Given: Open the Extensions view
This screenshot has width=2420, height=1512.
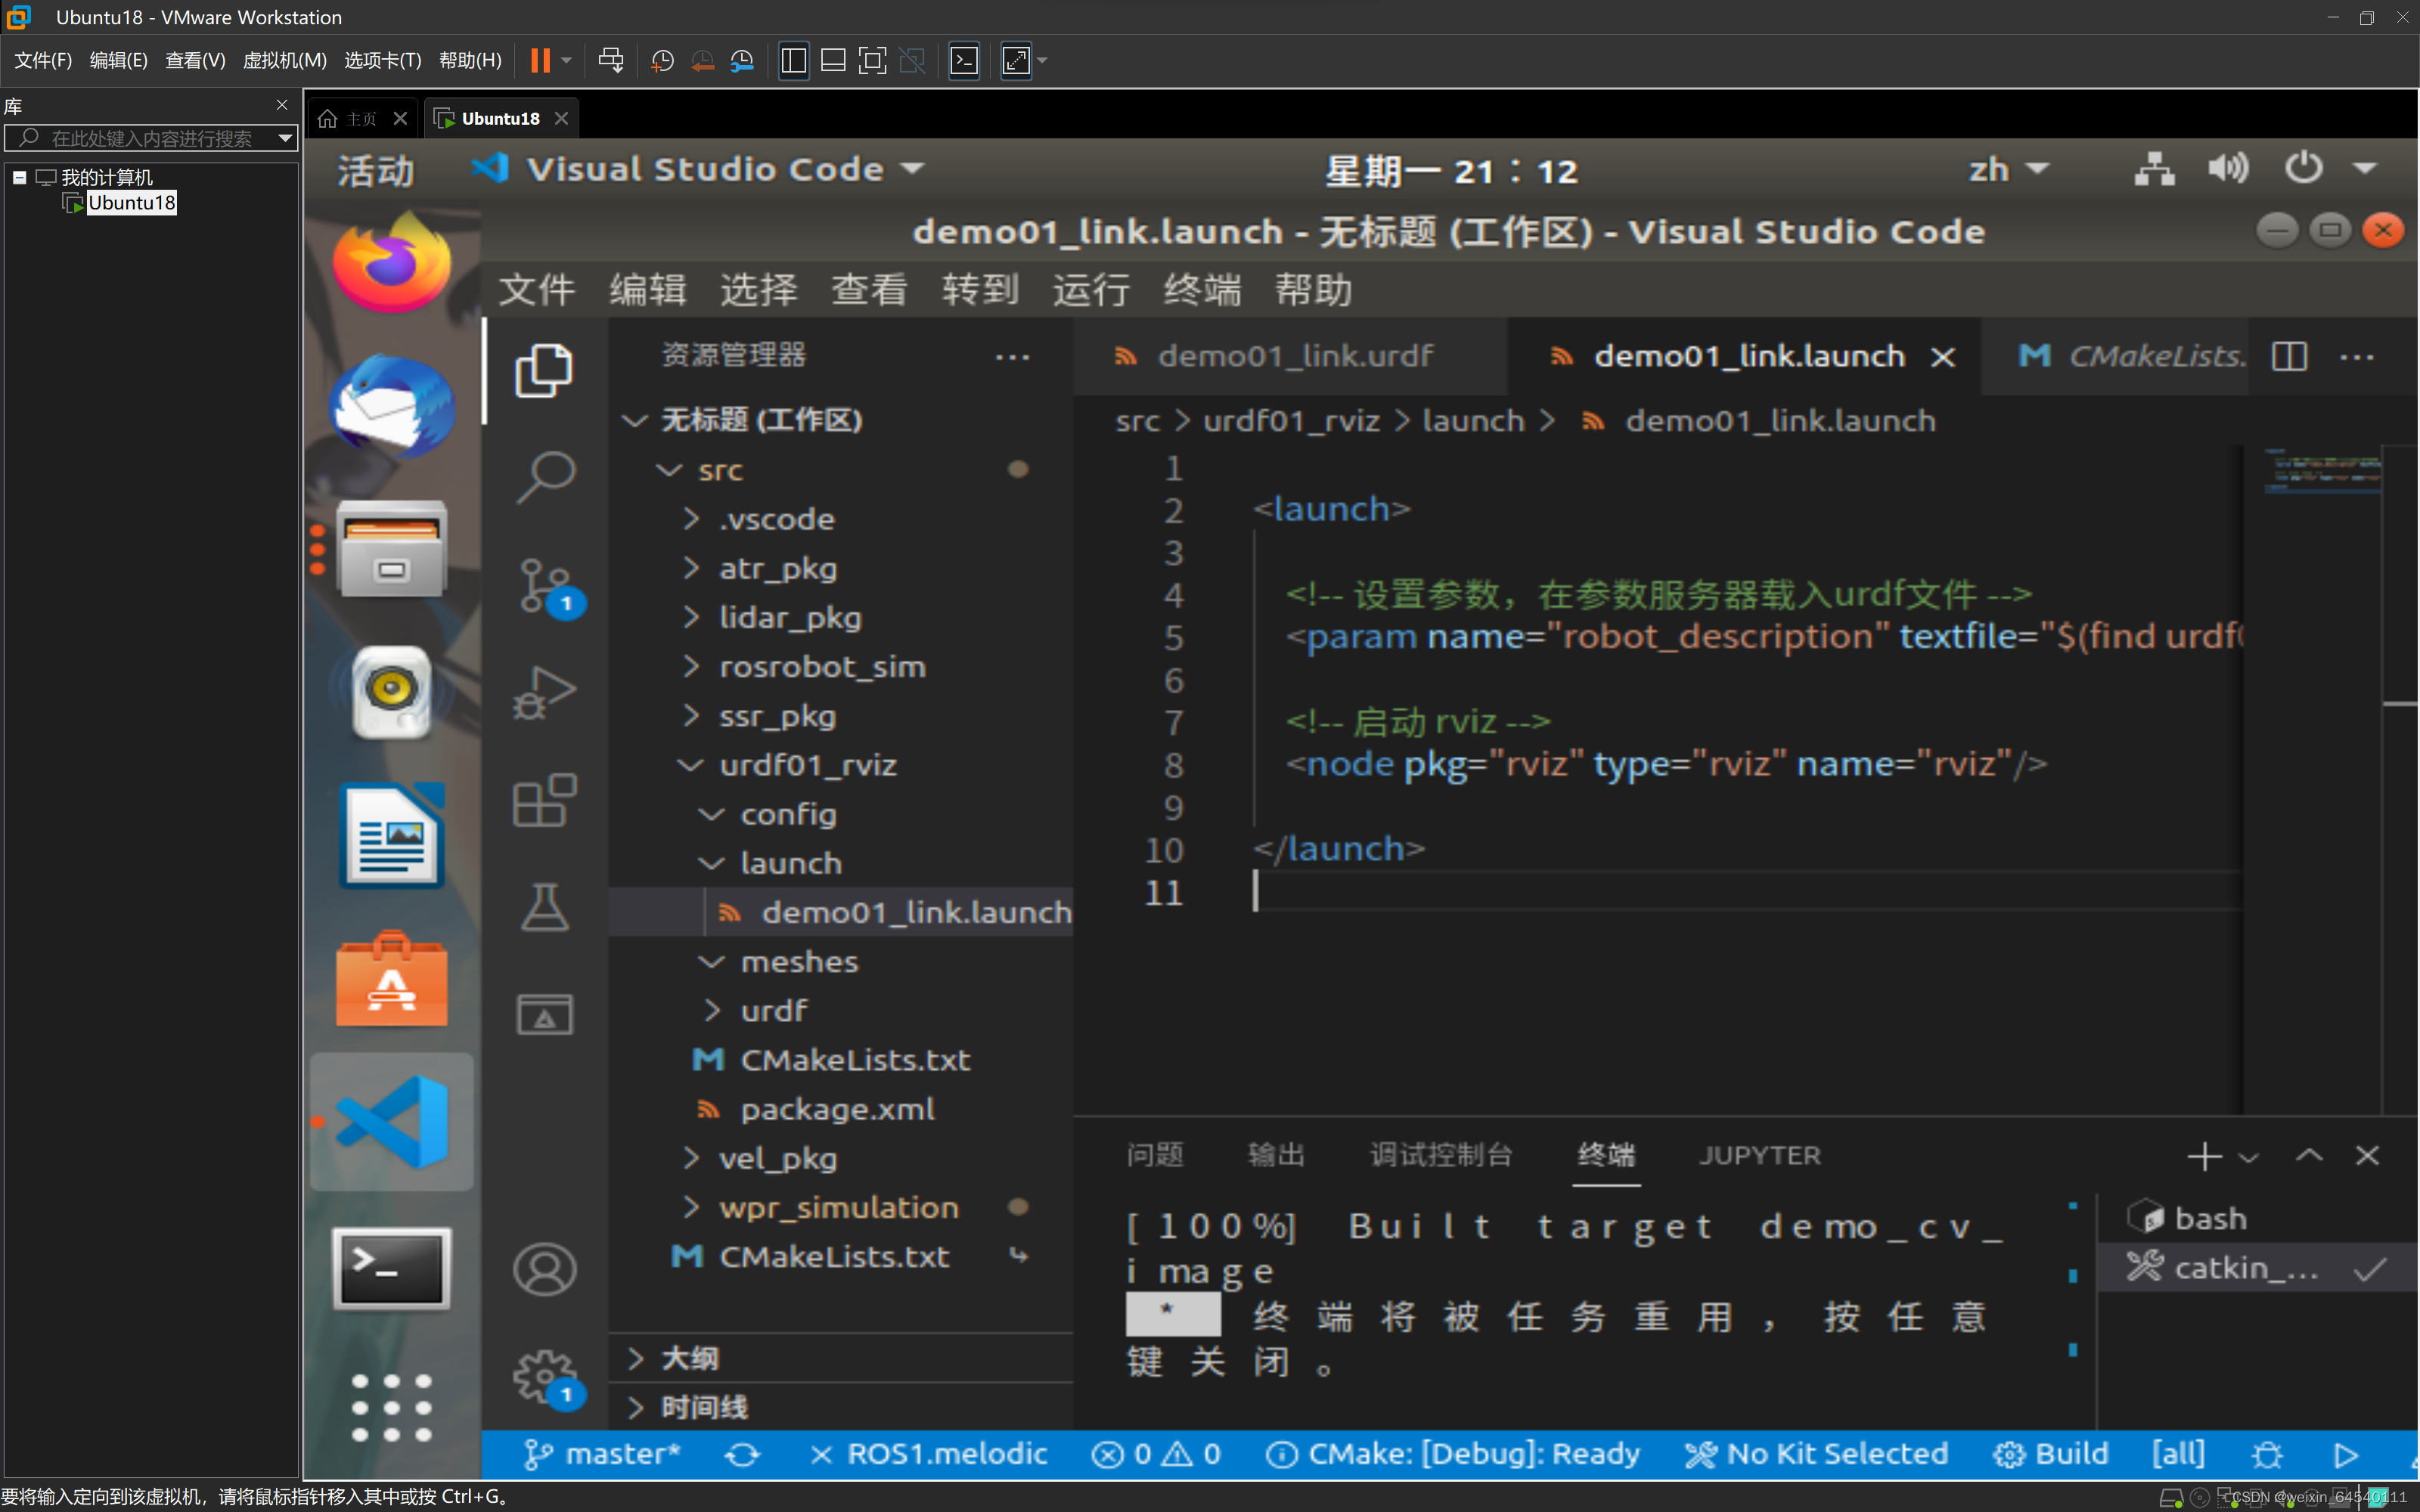Looking at the screenshot, I should tap(545, 800).
